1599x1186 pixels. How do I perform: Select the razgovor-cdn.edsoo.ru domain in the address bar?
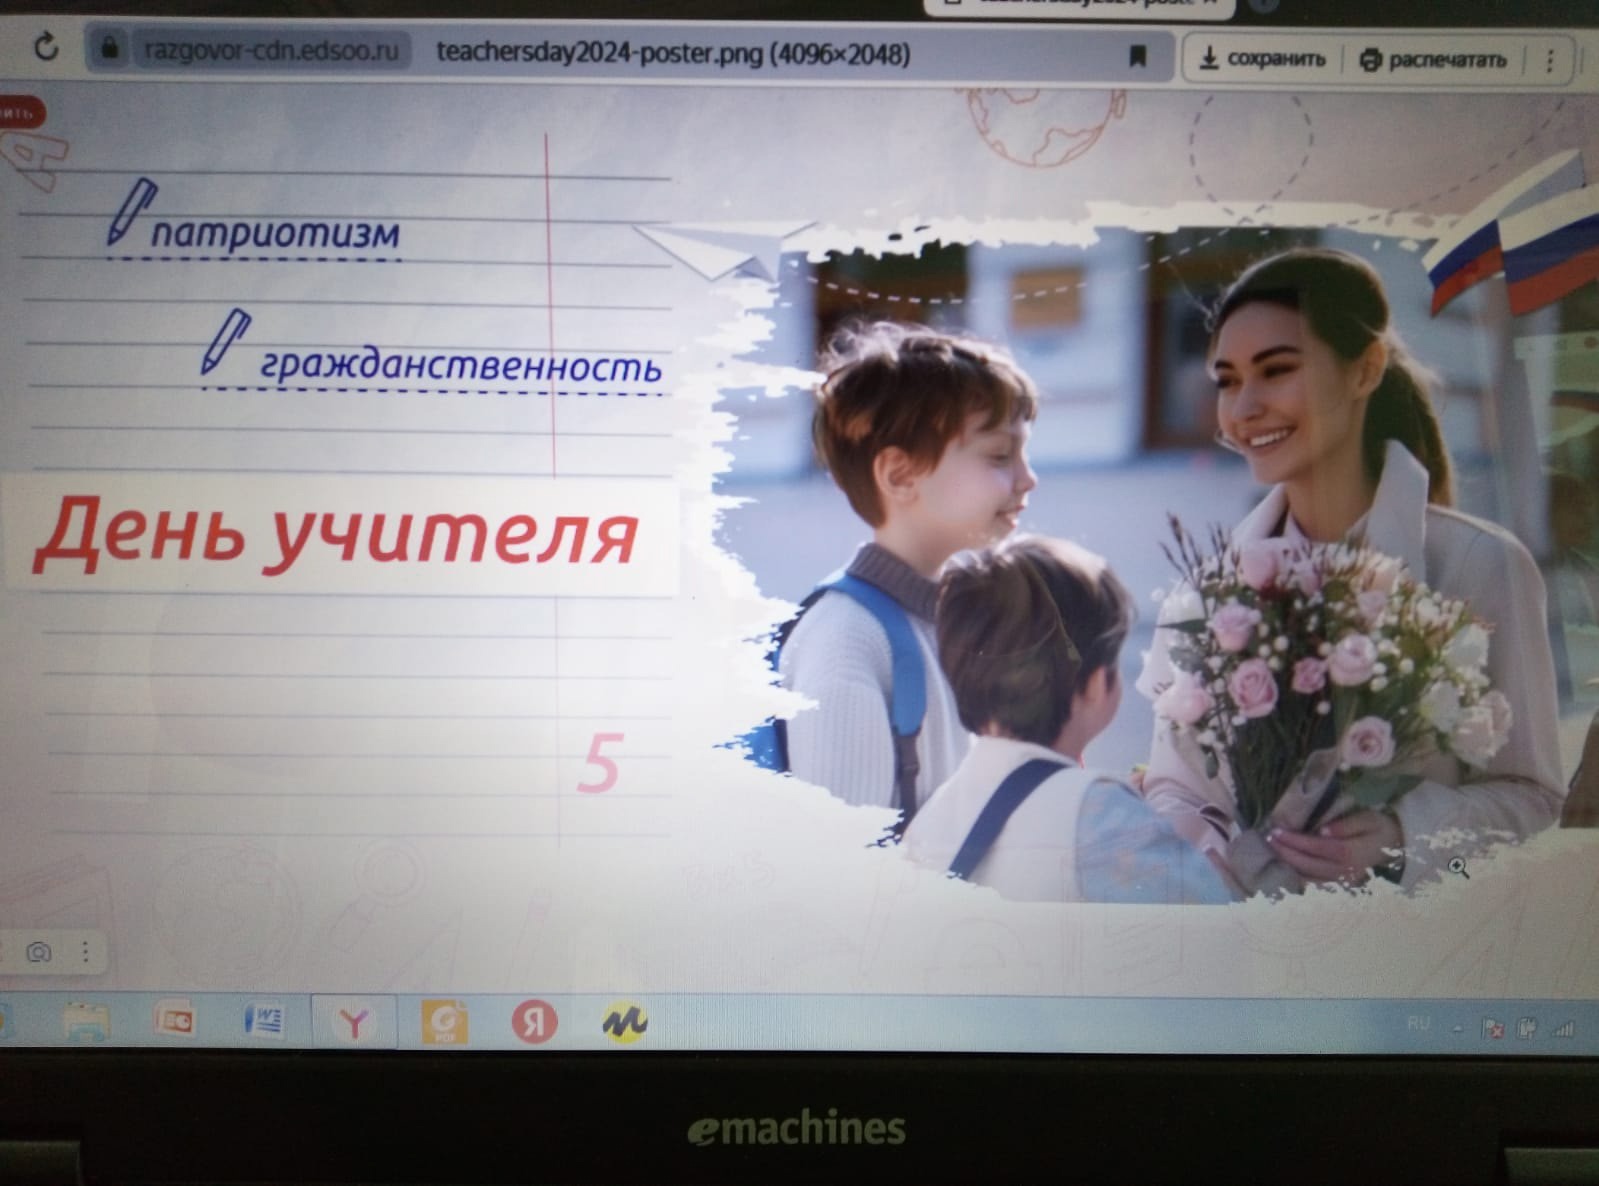(271, 49)
